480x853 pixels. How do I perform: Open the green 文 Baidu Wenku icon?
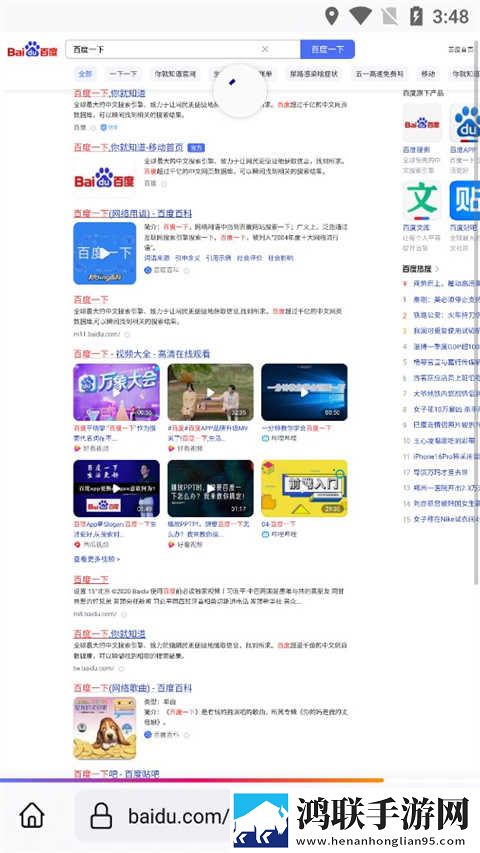(x=422, y=200)
